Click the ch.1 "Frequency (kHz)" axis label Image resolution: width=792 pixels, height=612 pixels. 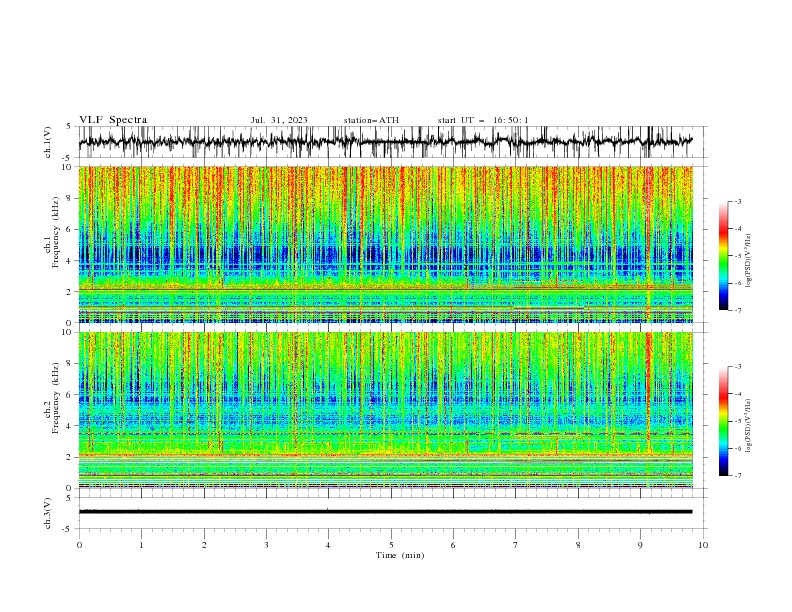pyautogui.click(x=55, y=232)
